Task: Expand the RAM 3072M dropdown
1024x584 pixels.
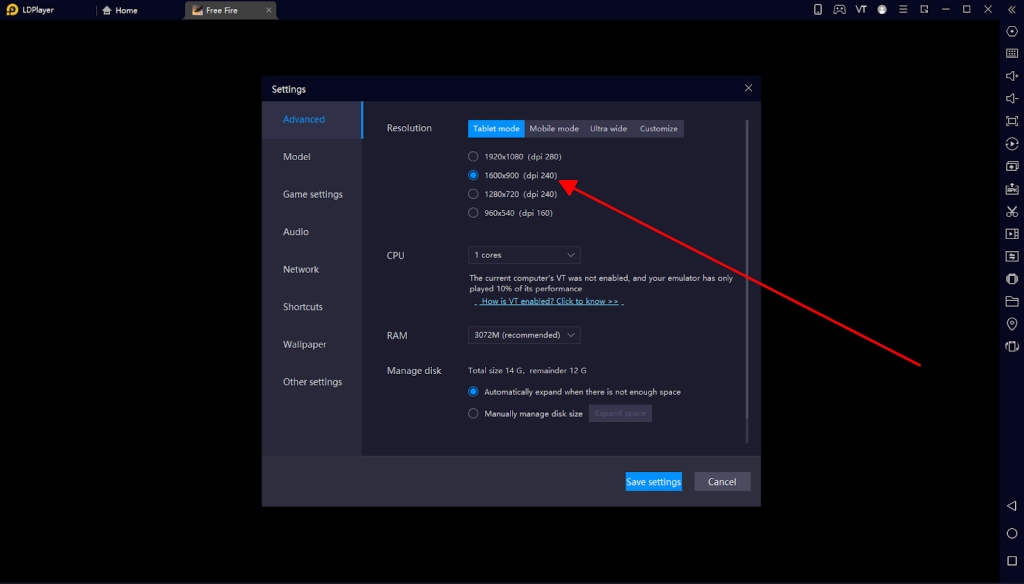Action: click(524, 335)
